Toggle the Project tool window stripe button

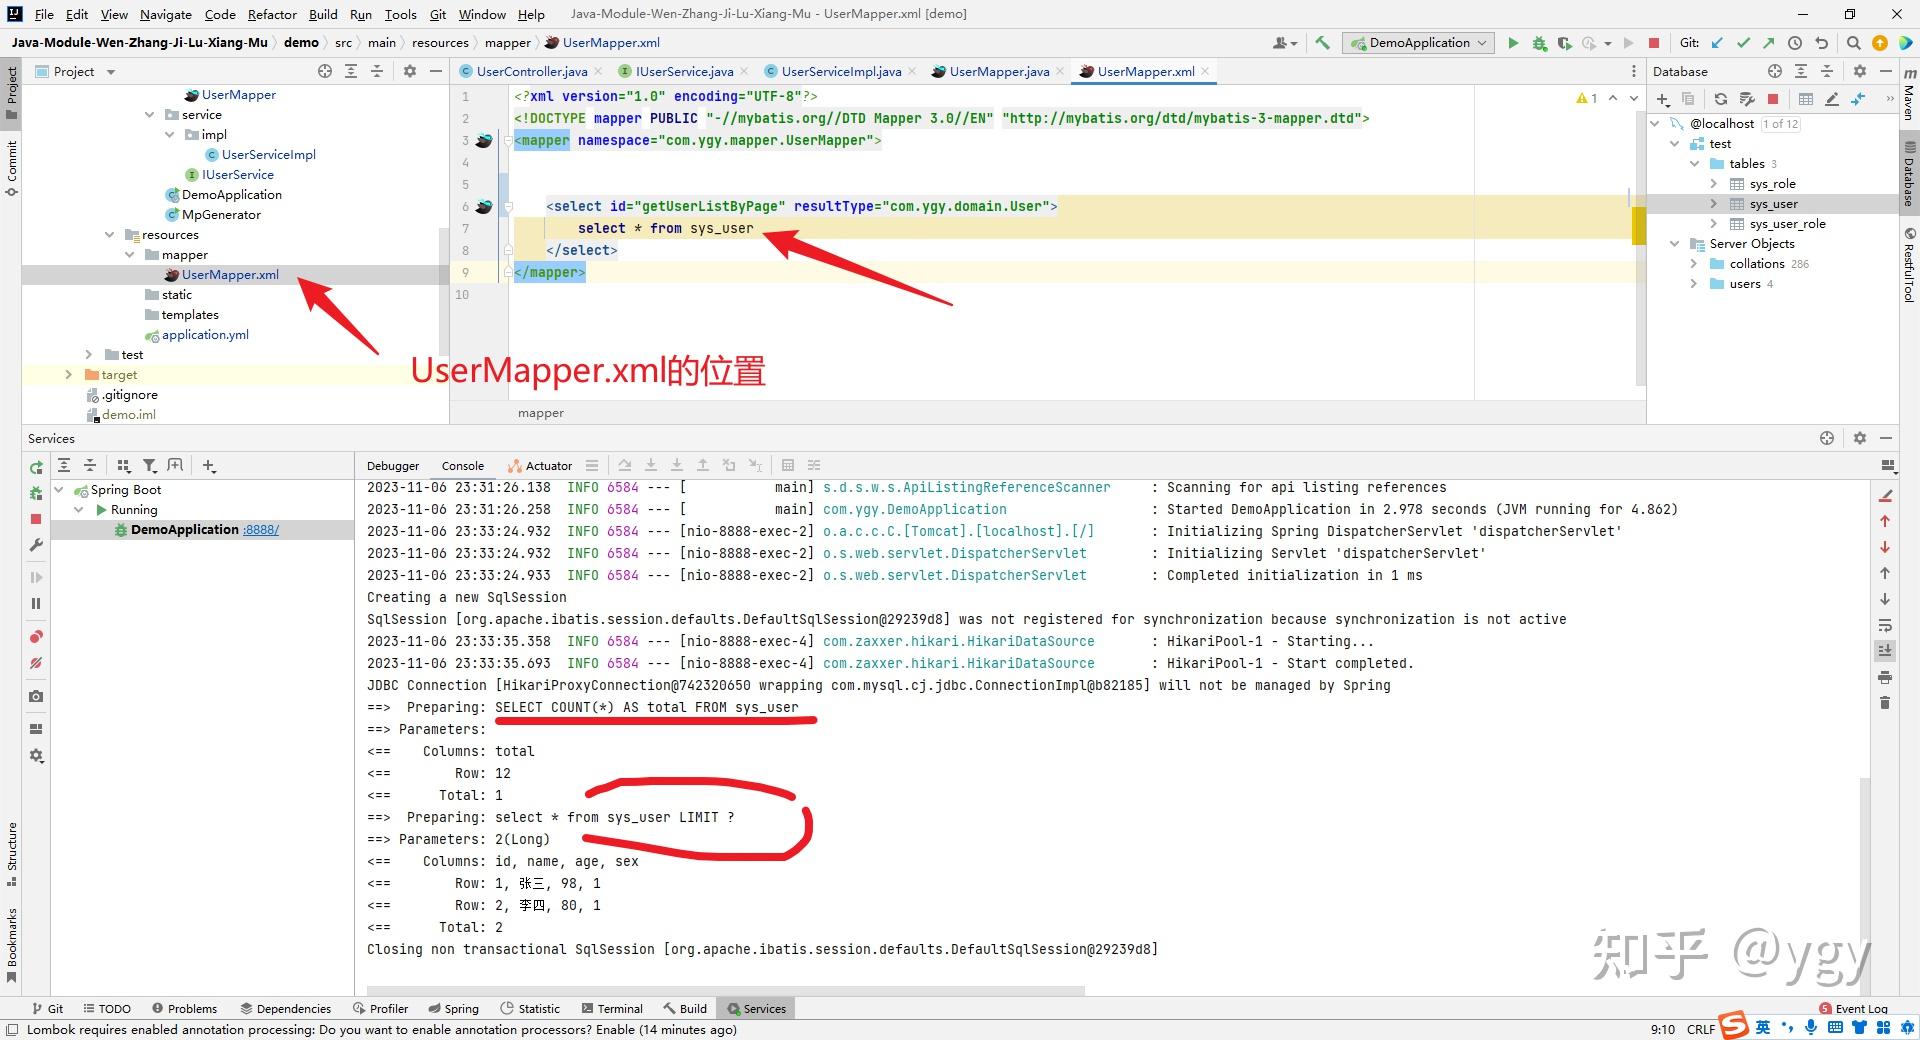coord(11,92)
